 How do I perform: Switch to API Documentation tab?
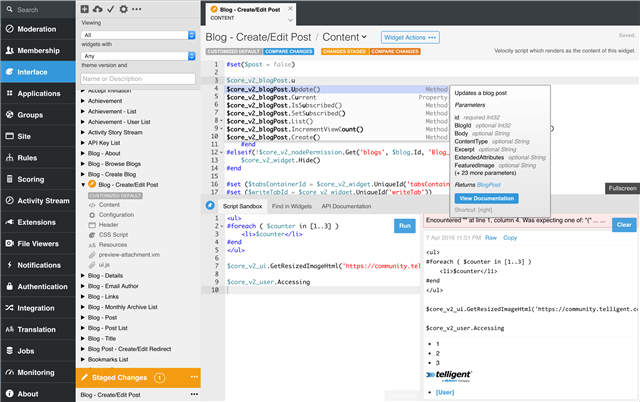346,206
